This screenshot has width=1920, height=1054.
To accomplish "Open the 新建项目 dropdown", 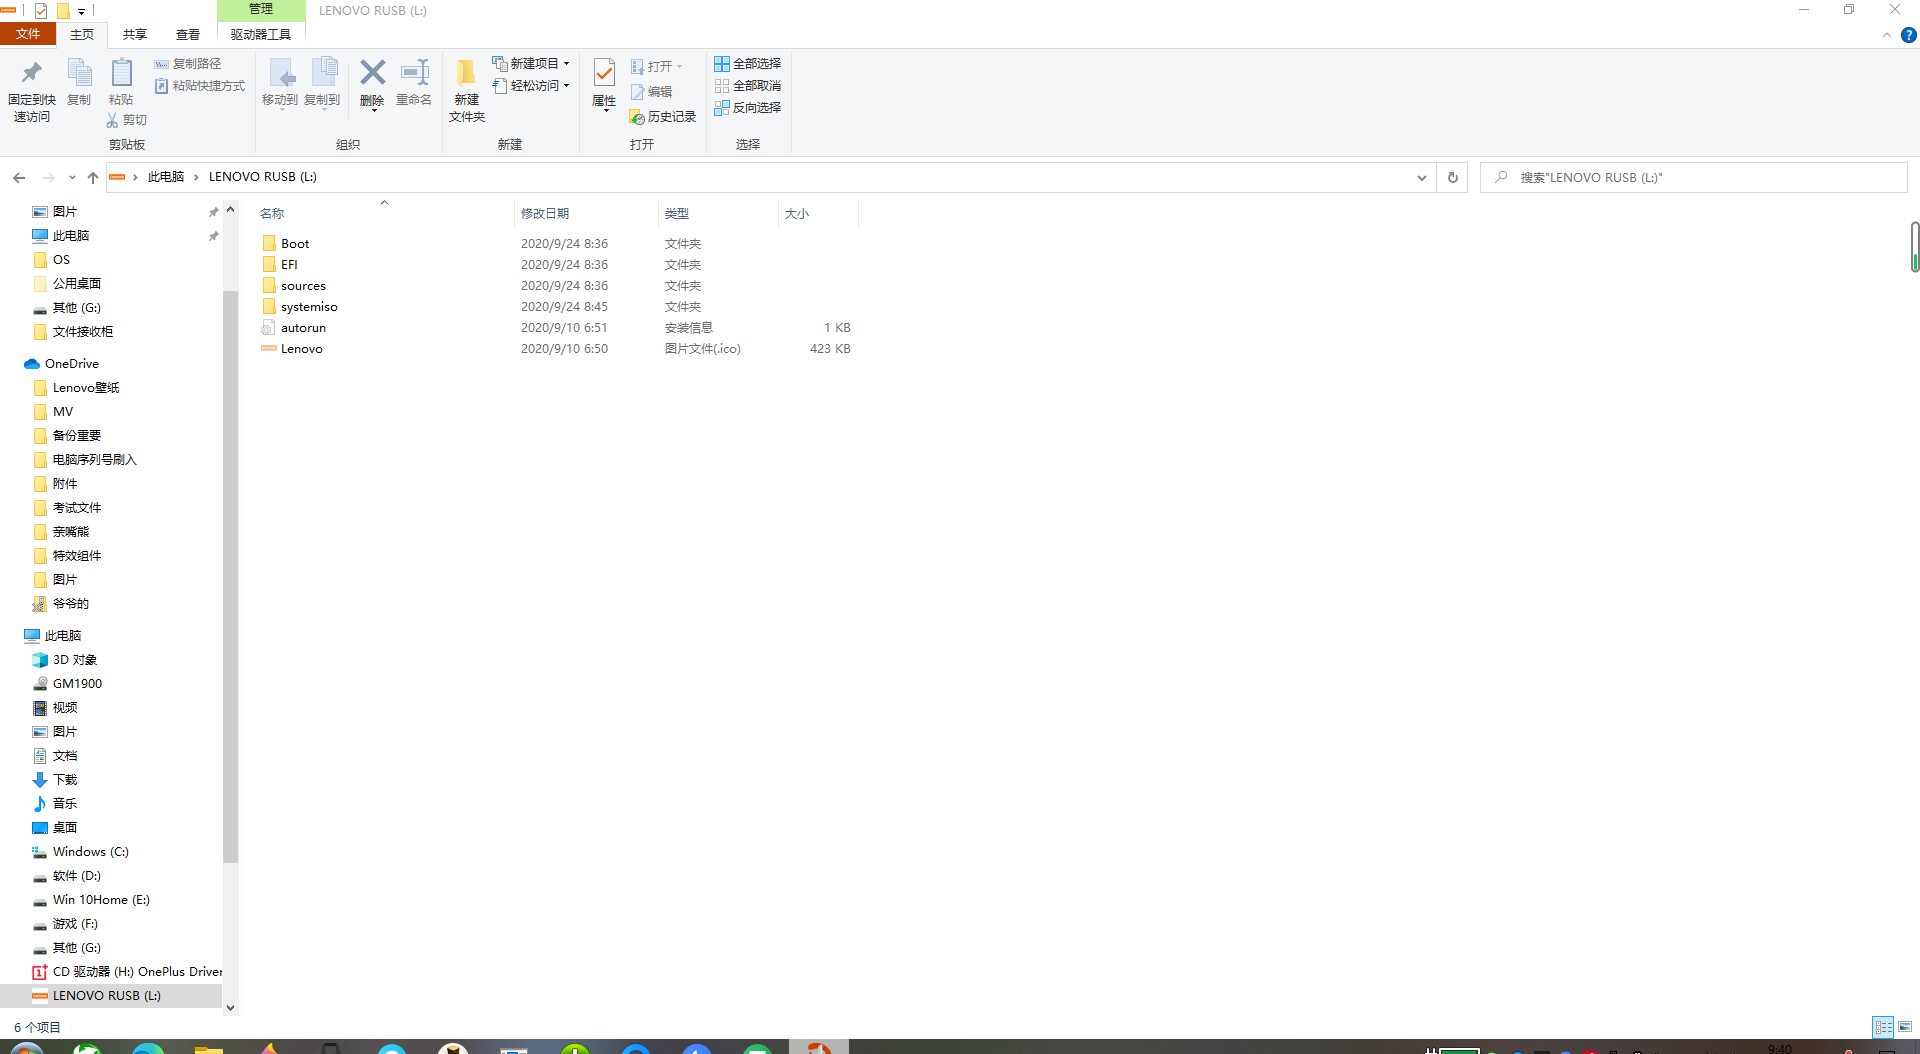I will pyautogui.click(x=531, y=63).
